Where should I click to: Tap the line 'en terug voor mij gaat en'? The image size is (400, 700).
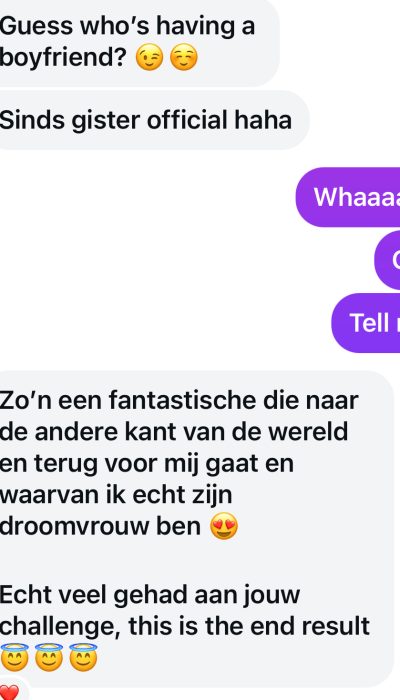click(x=146, y=463)
